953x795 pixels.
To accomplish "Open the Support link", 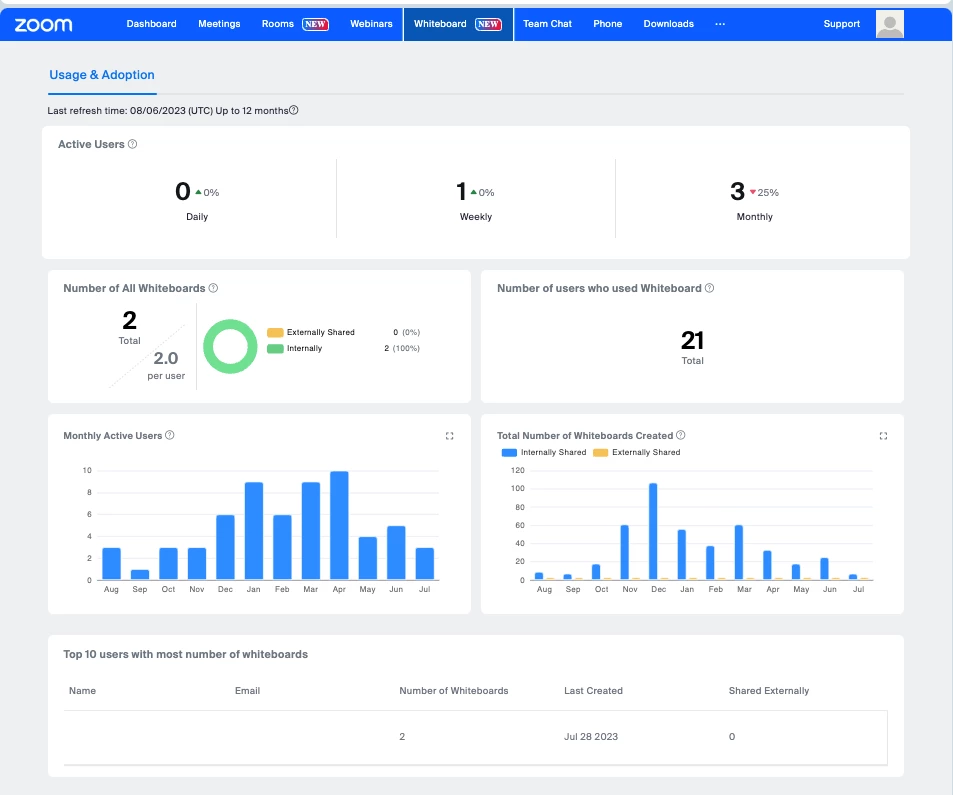I will point(841,24).
